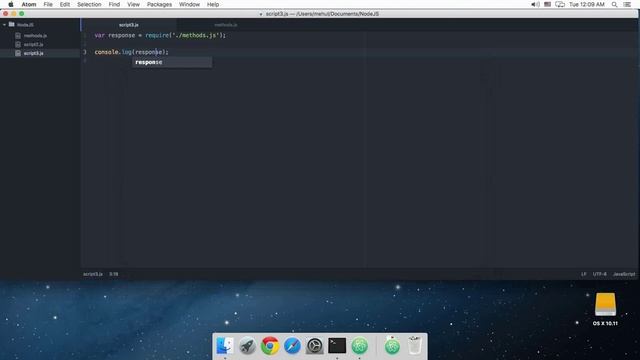Click the JavaScript grammar selector

coord(624,274)
